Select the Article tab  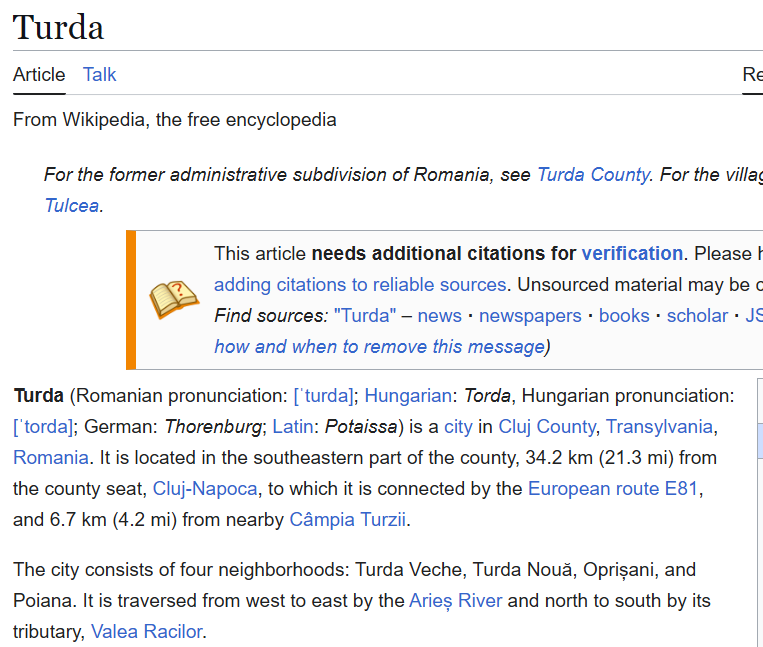(x=39, y=75)
